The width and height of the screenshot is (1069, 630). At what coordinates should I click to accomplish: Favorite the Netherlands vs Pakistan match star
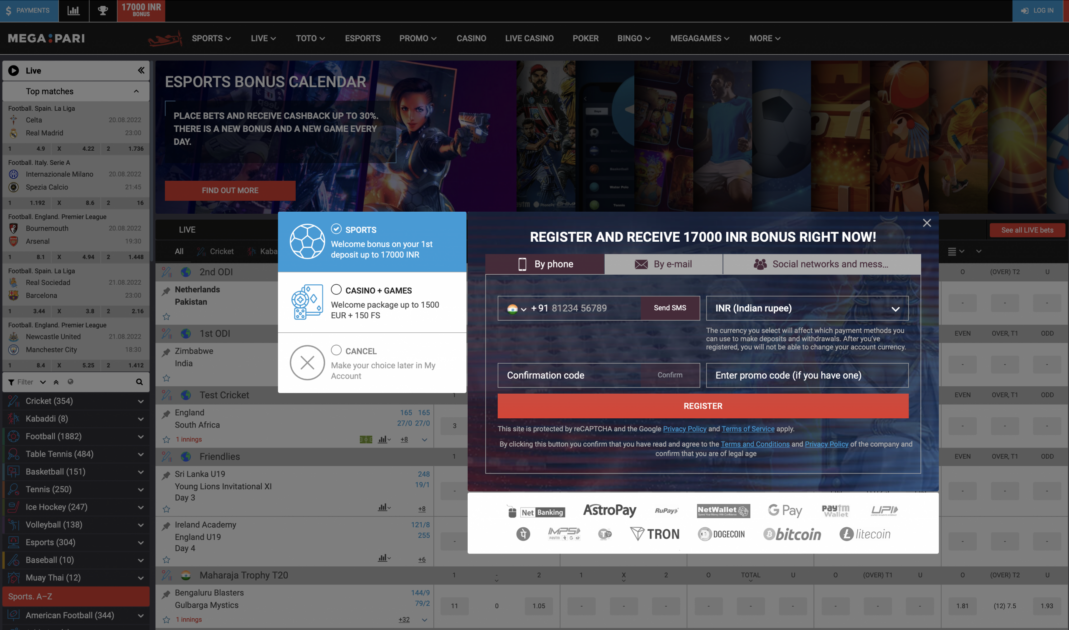[x=166, y=316]
